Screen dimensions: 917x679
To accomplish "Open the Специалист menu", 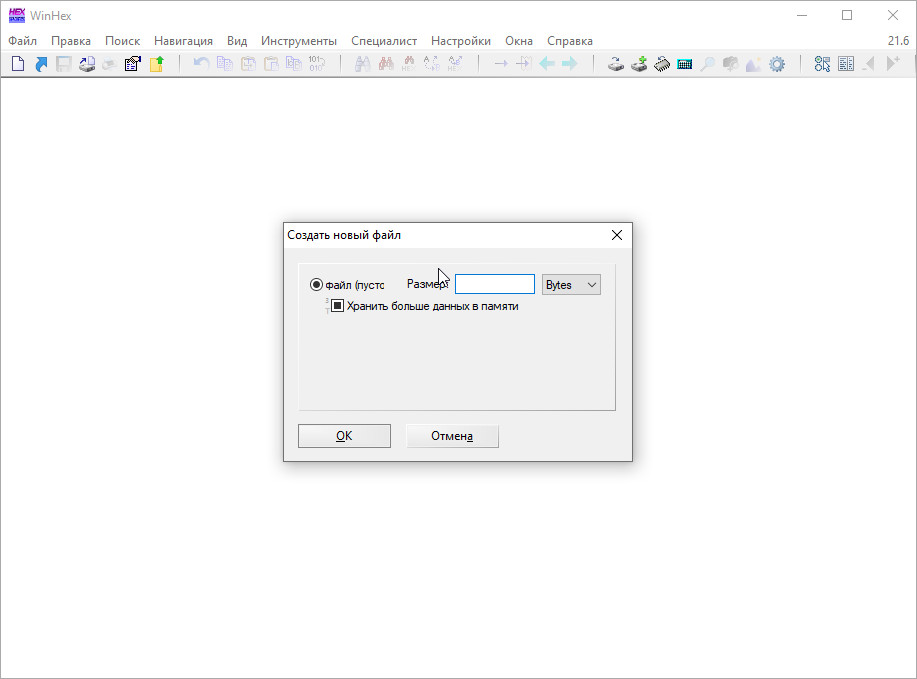I will (384, 41).
